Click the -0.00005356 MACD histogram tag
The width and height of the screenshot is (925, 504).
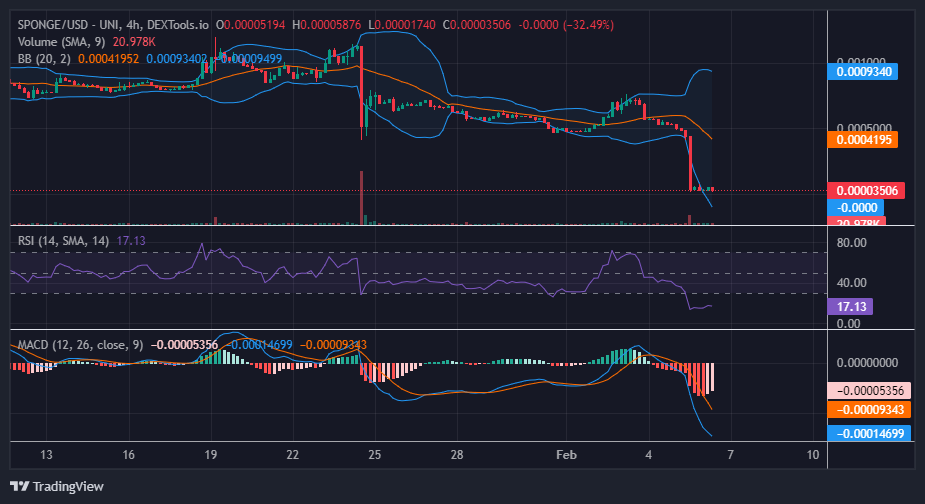pos(870,391)
